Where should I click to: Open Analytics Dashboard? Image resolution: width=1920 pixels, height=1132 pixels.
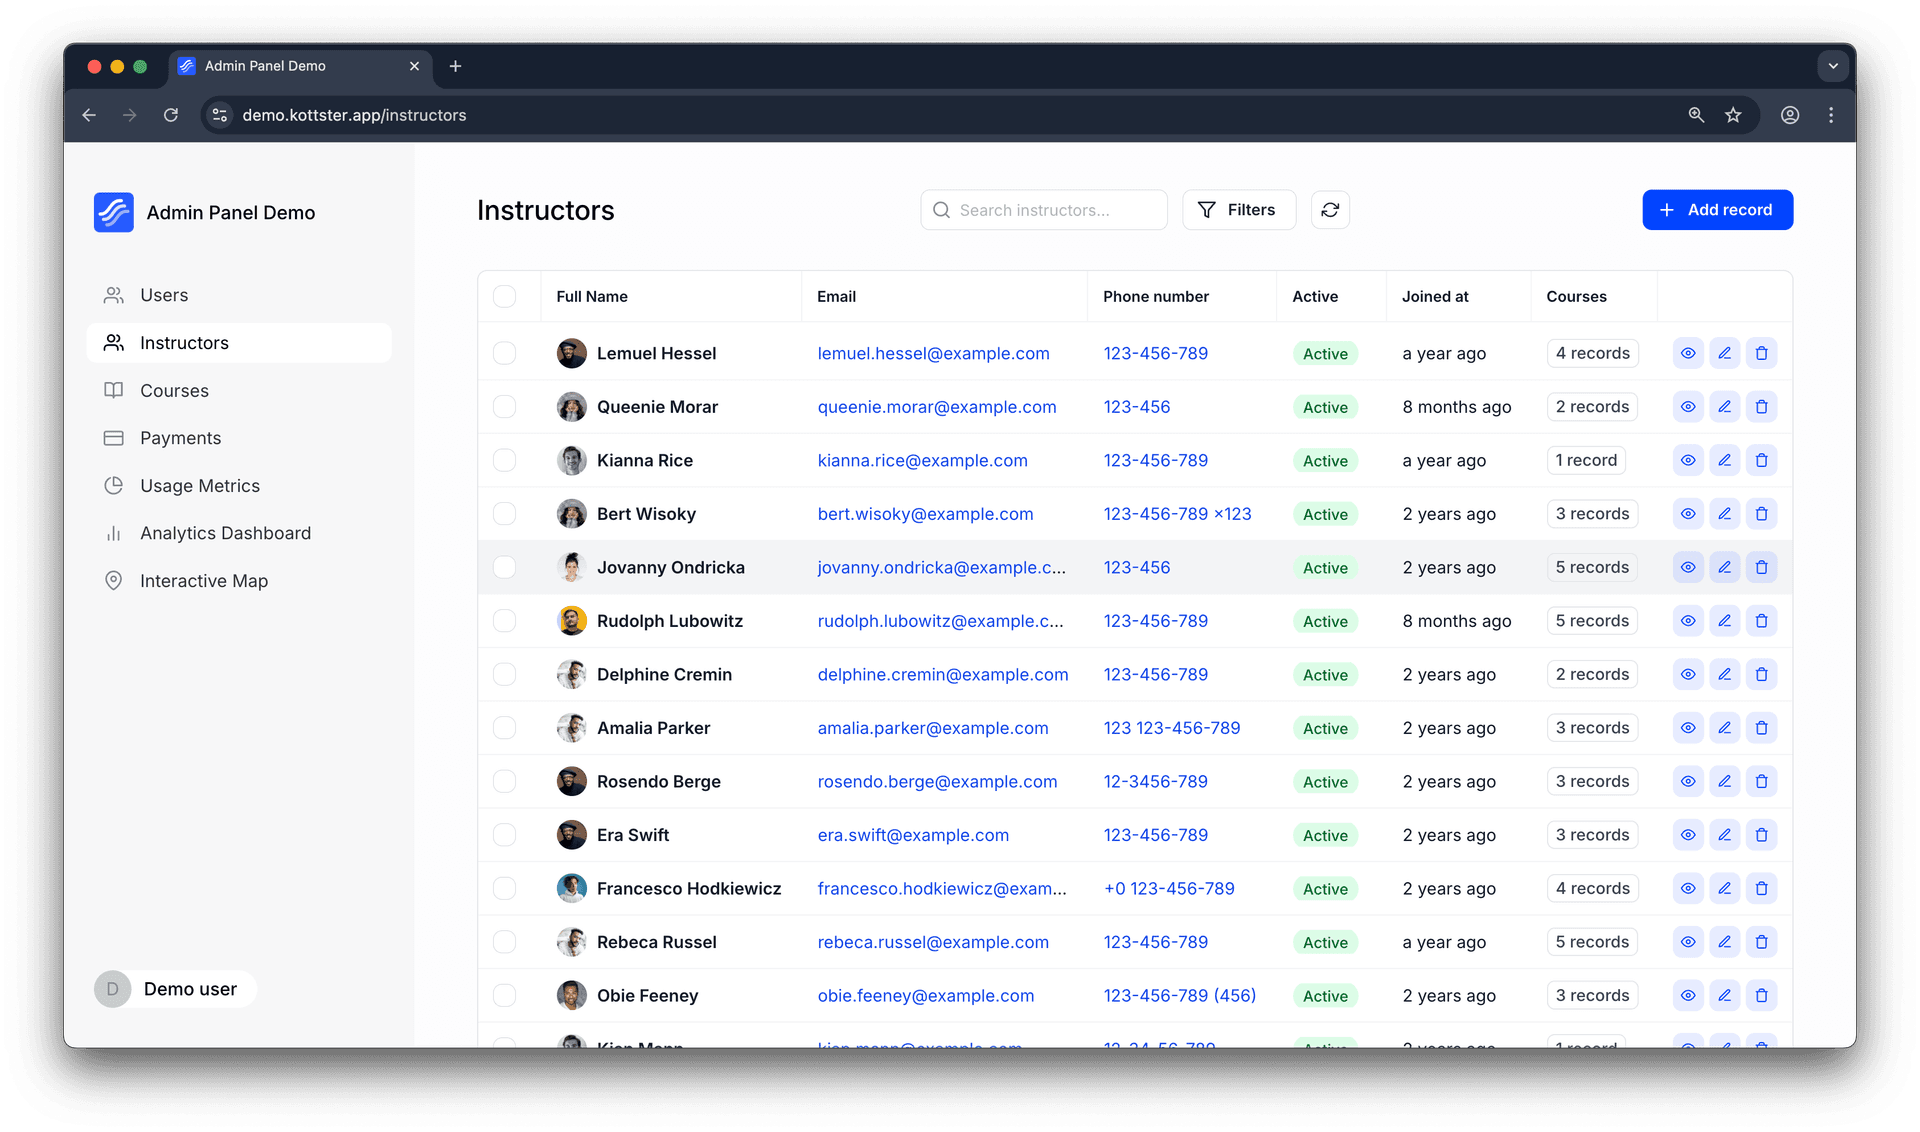click(239, 533)
